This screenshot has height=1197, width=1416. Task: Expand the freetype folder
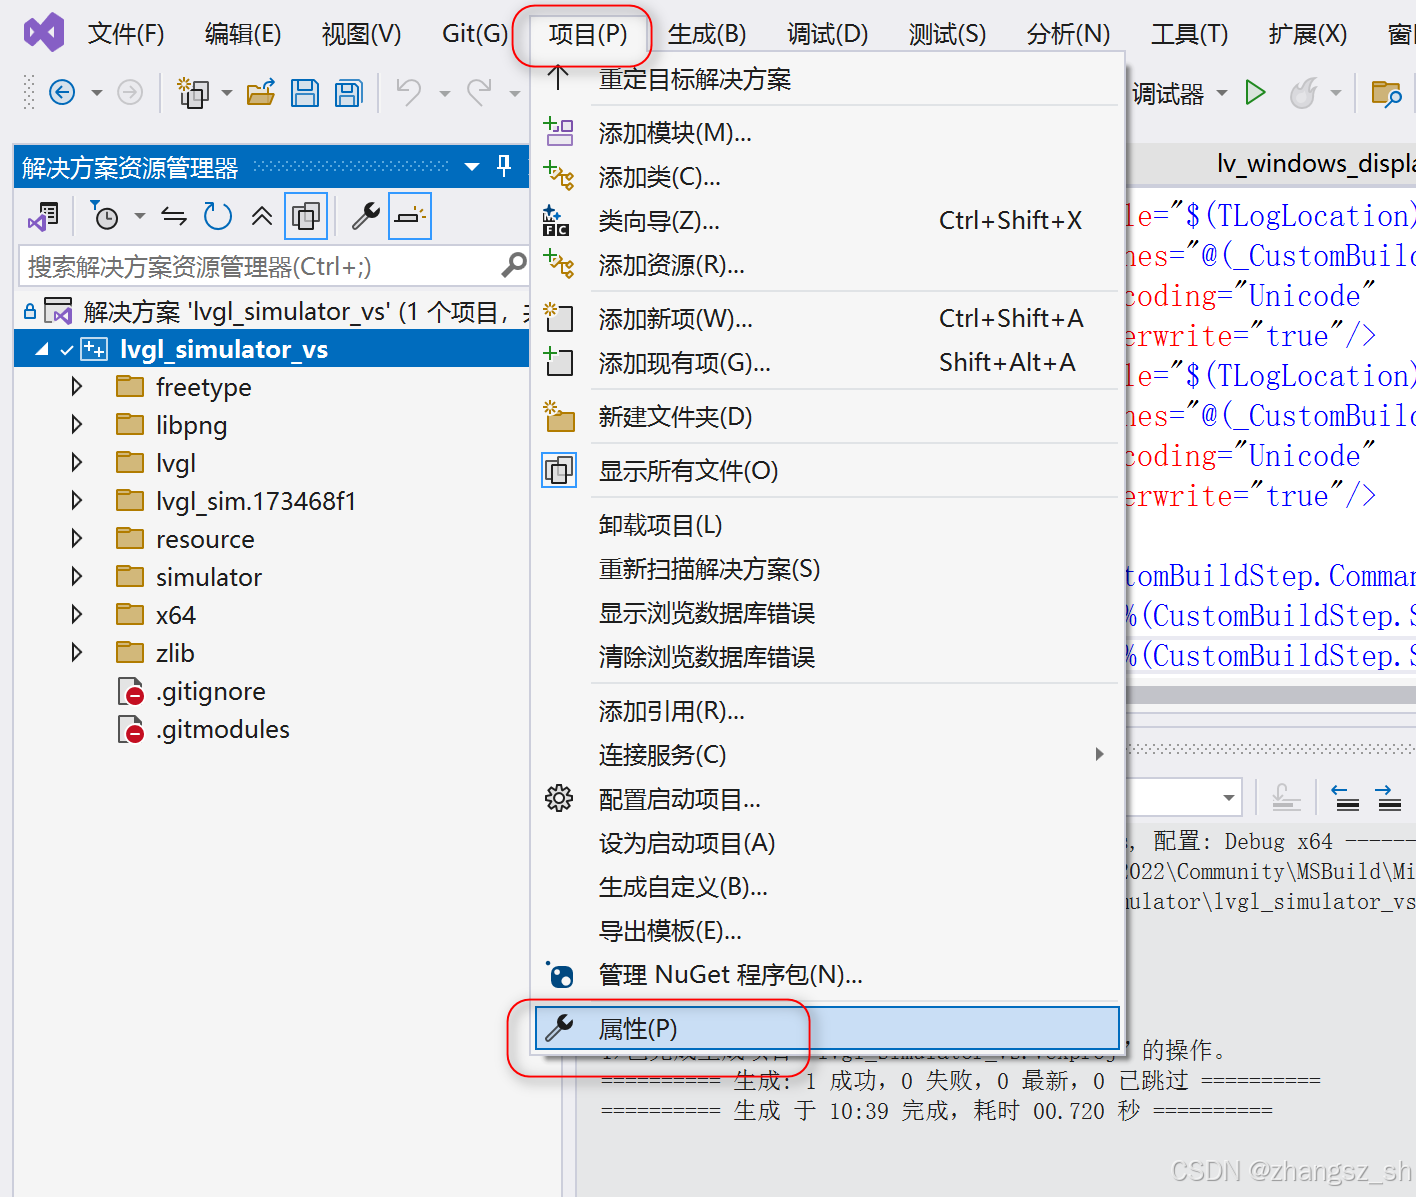(77, 387)
